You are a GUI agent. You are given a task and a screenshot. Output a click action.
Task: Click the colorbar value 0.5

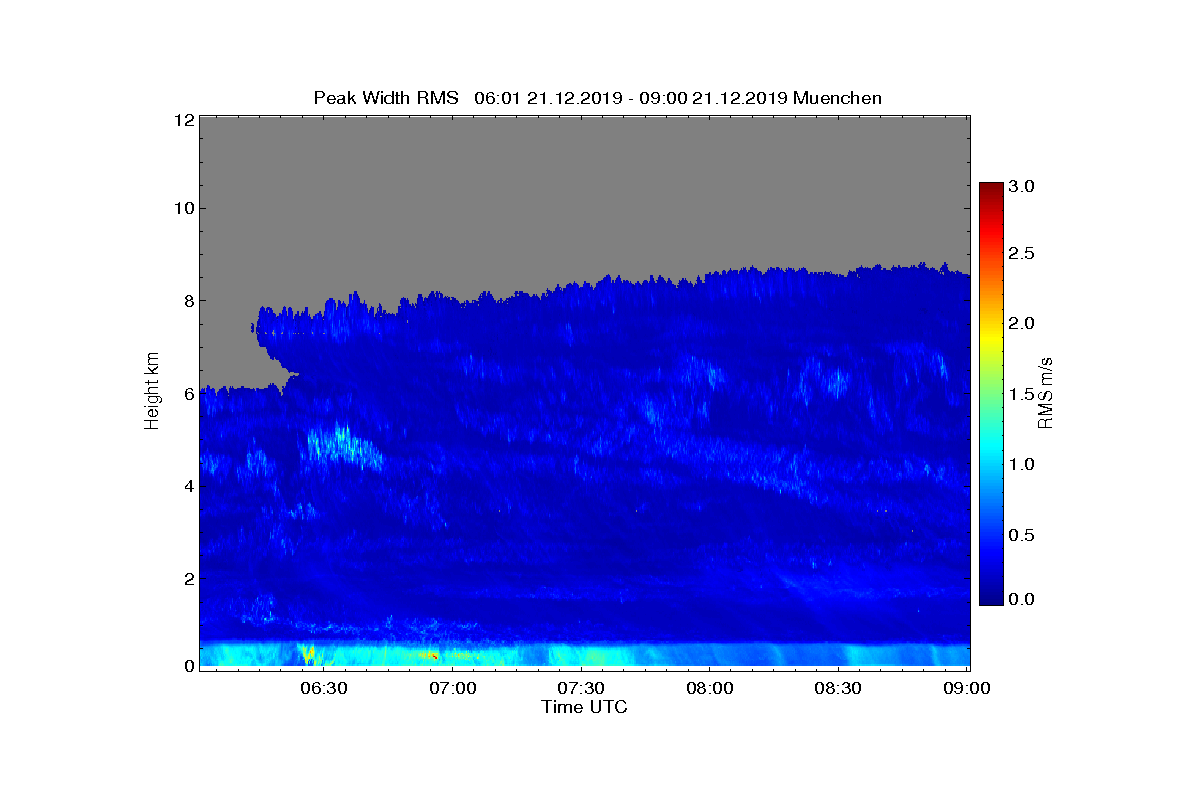point(1021,535)
